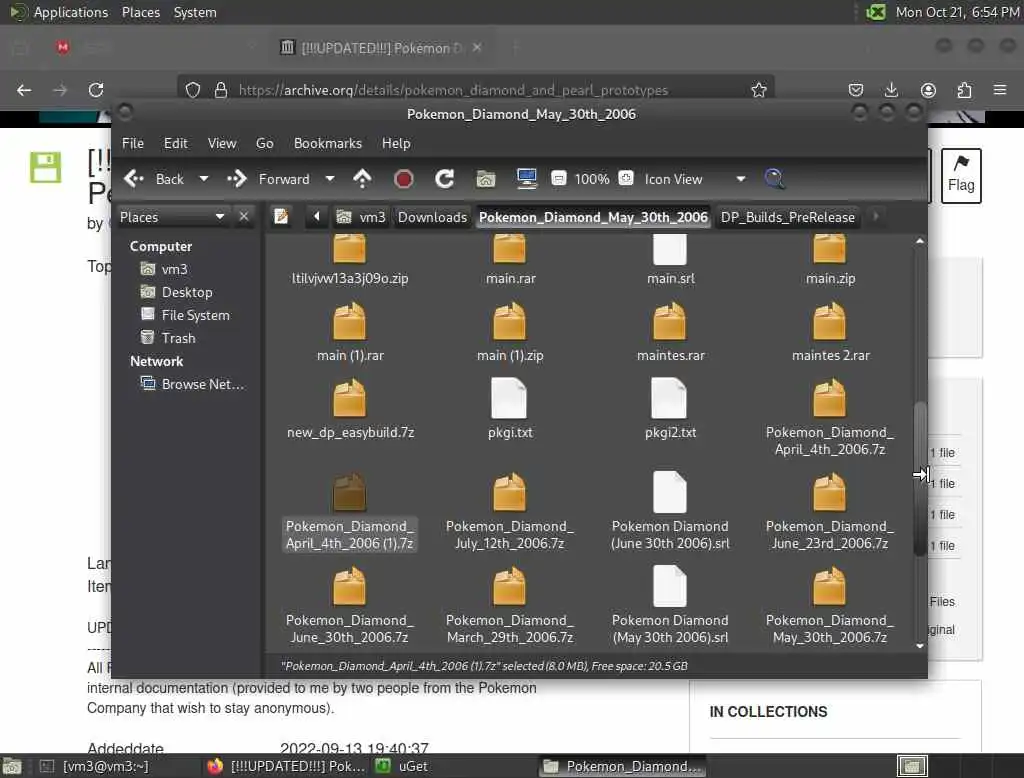Switch to uGet in the taskbar
The image size is (1024, 778).
coord(403,766)
